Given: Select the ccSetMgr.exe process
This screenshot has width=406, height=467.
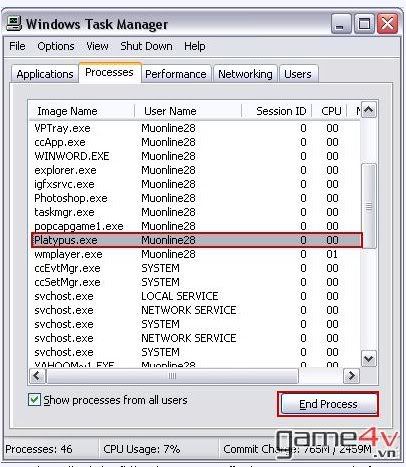Looking at the screenshot, I should click(196, 282).
